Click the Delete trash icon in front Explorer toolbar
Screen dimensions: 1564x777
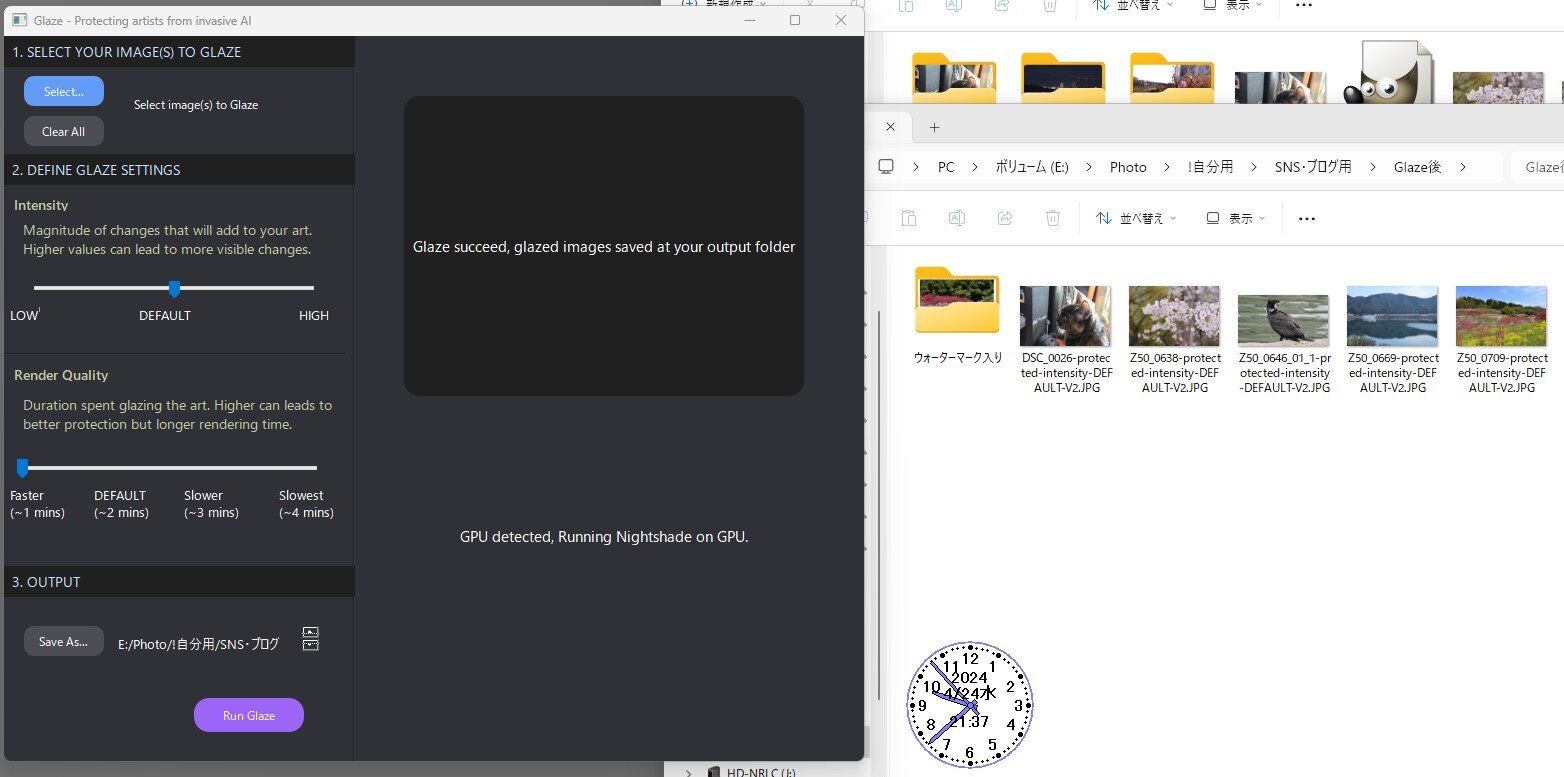click(x=1053, y=218)
